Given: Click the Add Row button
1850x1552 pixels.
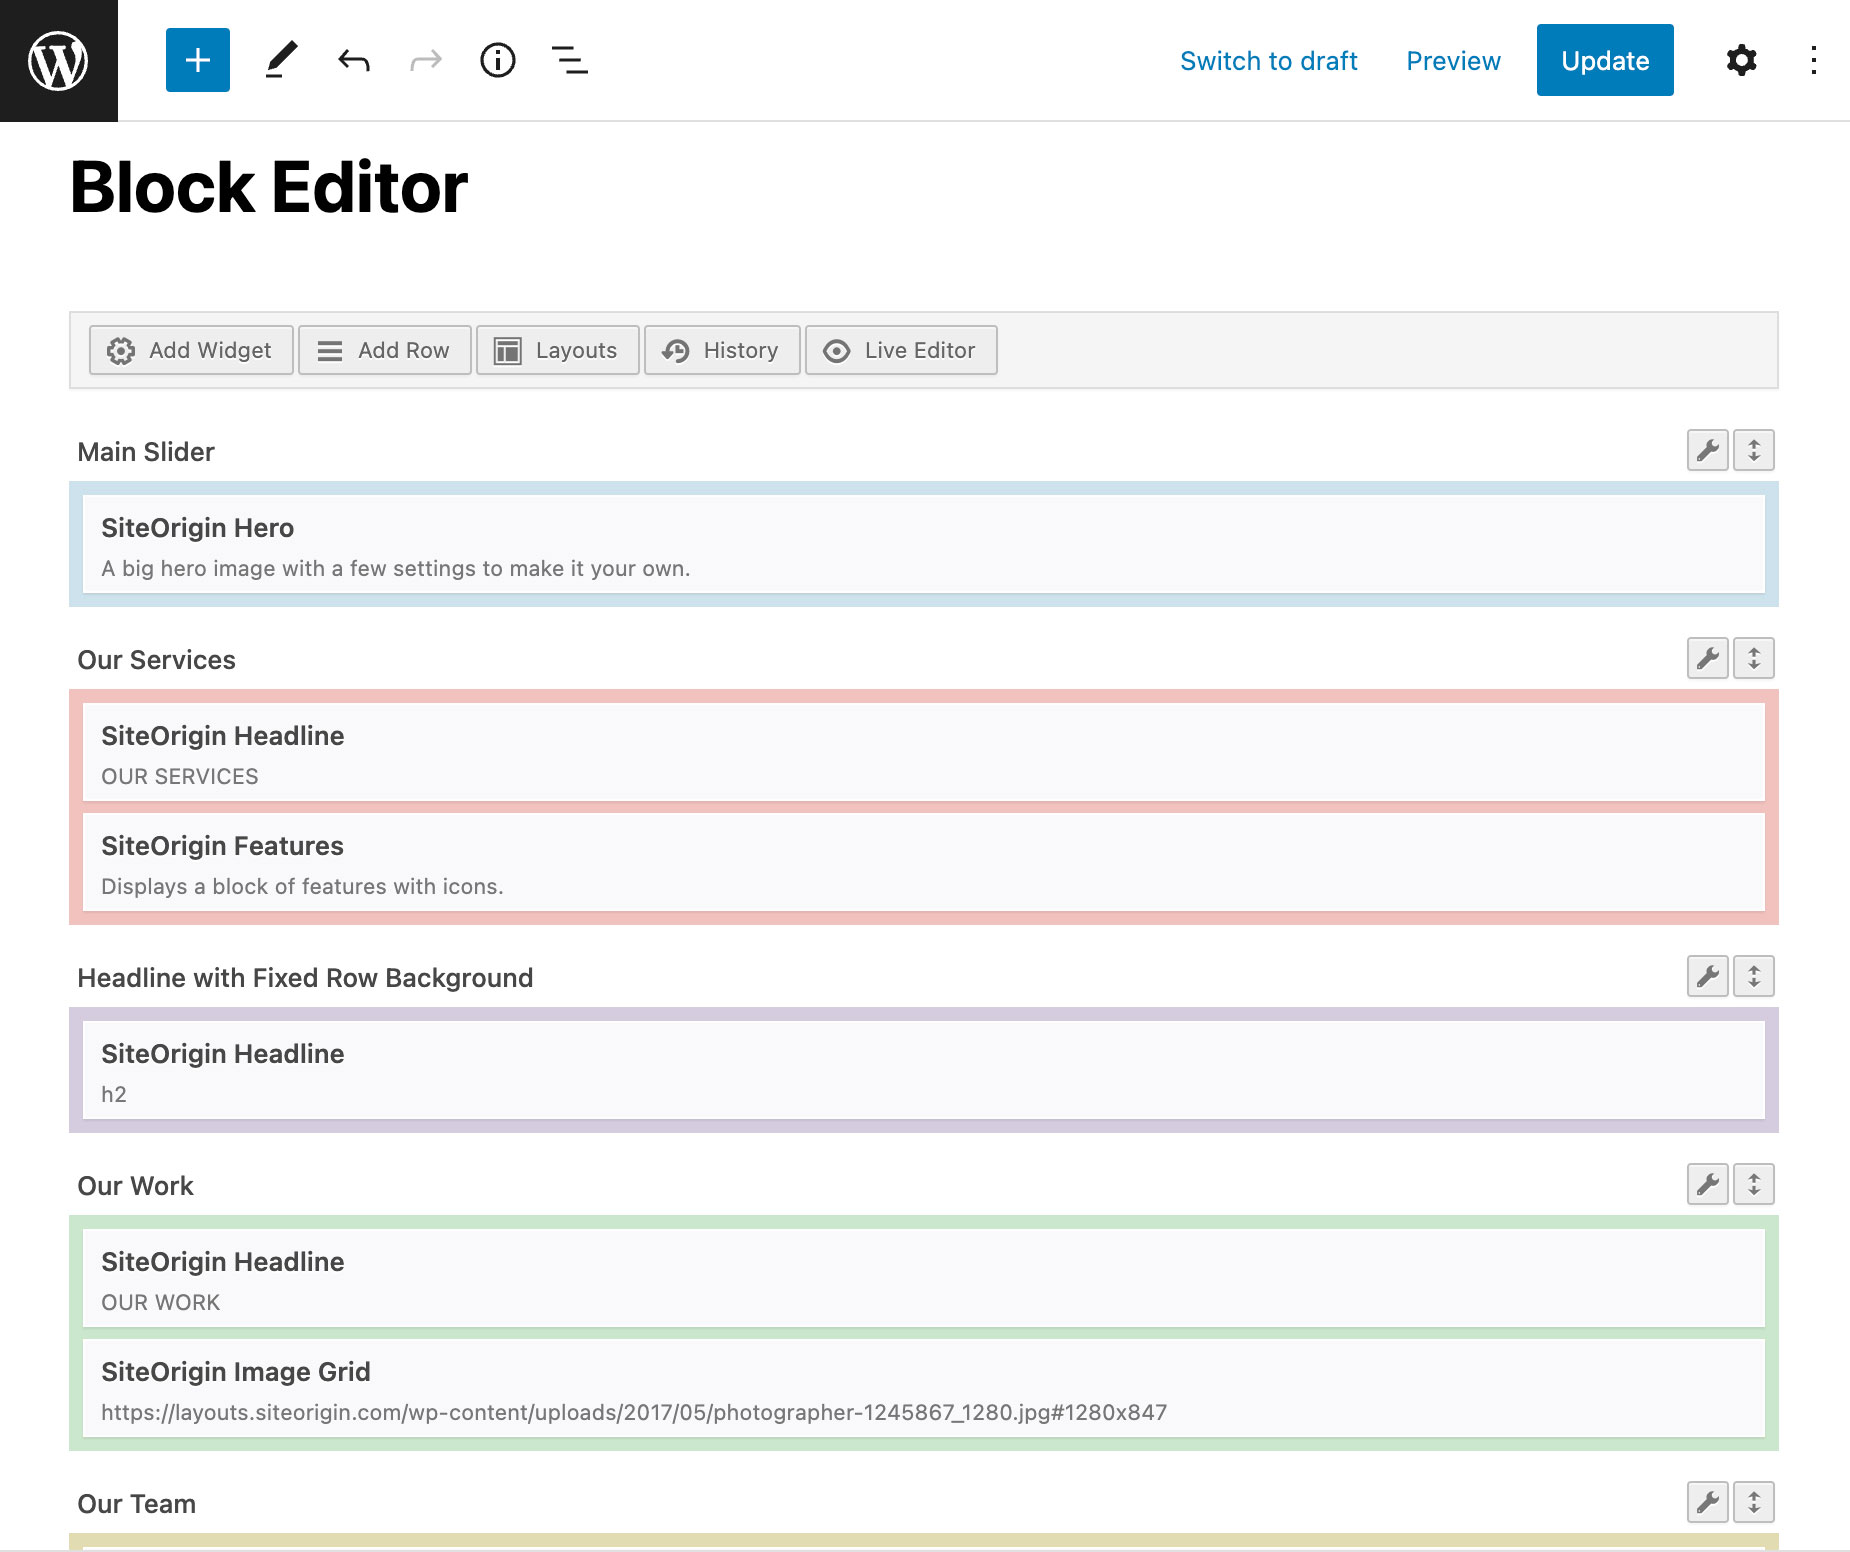Looking at the screenshot, I should point(385,350).
